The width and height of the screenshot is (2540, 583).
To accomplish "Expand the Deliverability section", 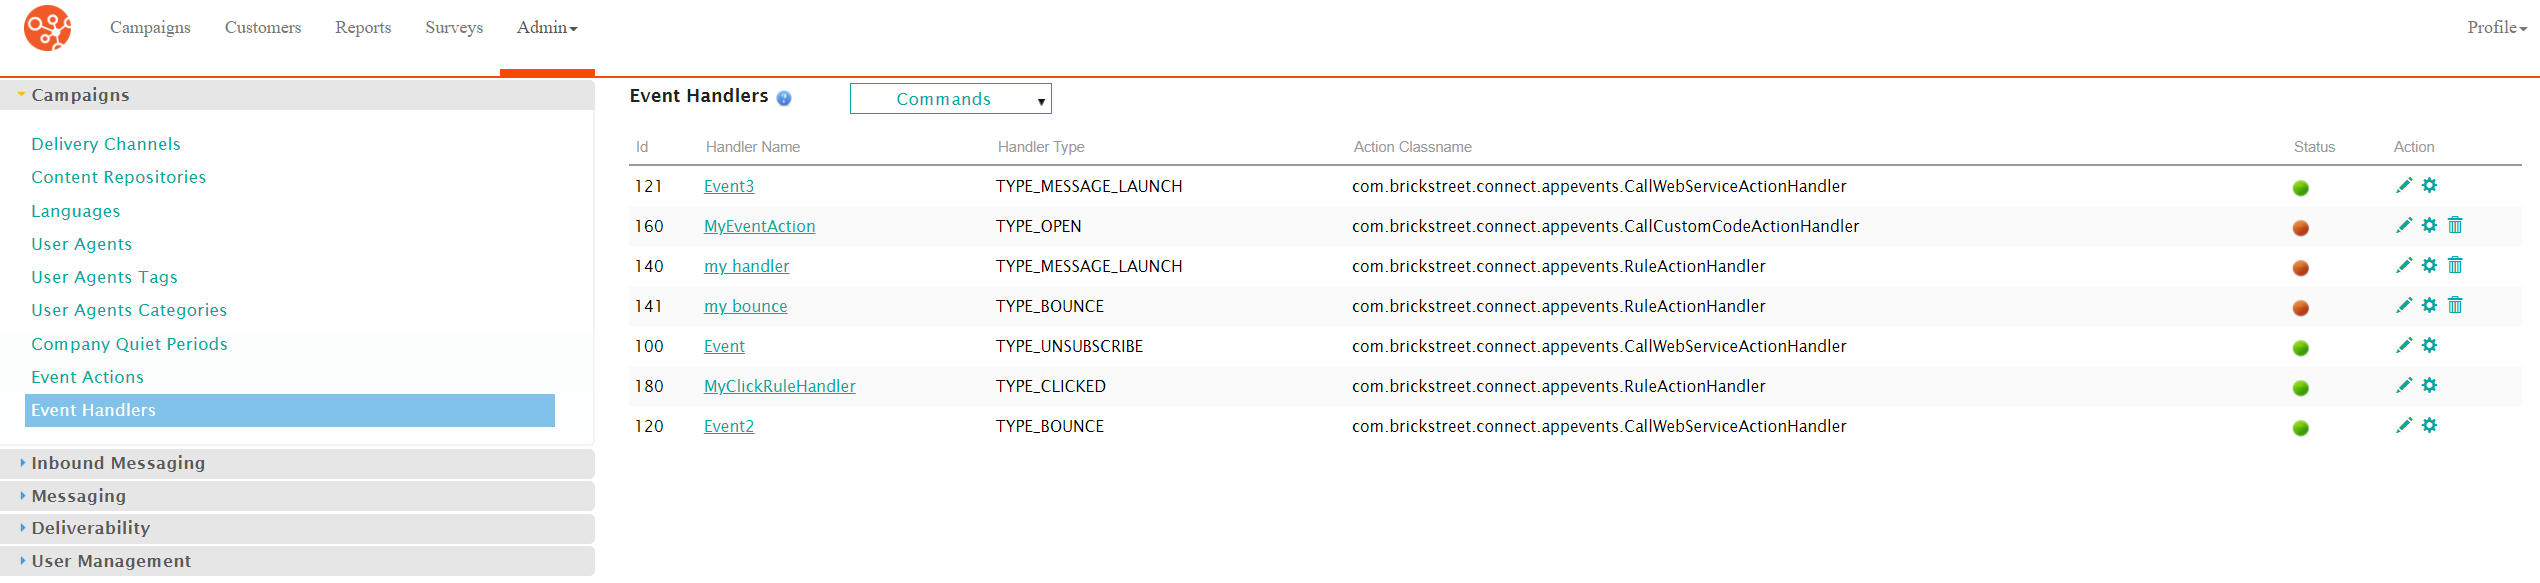I will [297, 528].
